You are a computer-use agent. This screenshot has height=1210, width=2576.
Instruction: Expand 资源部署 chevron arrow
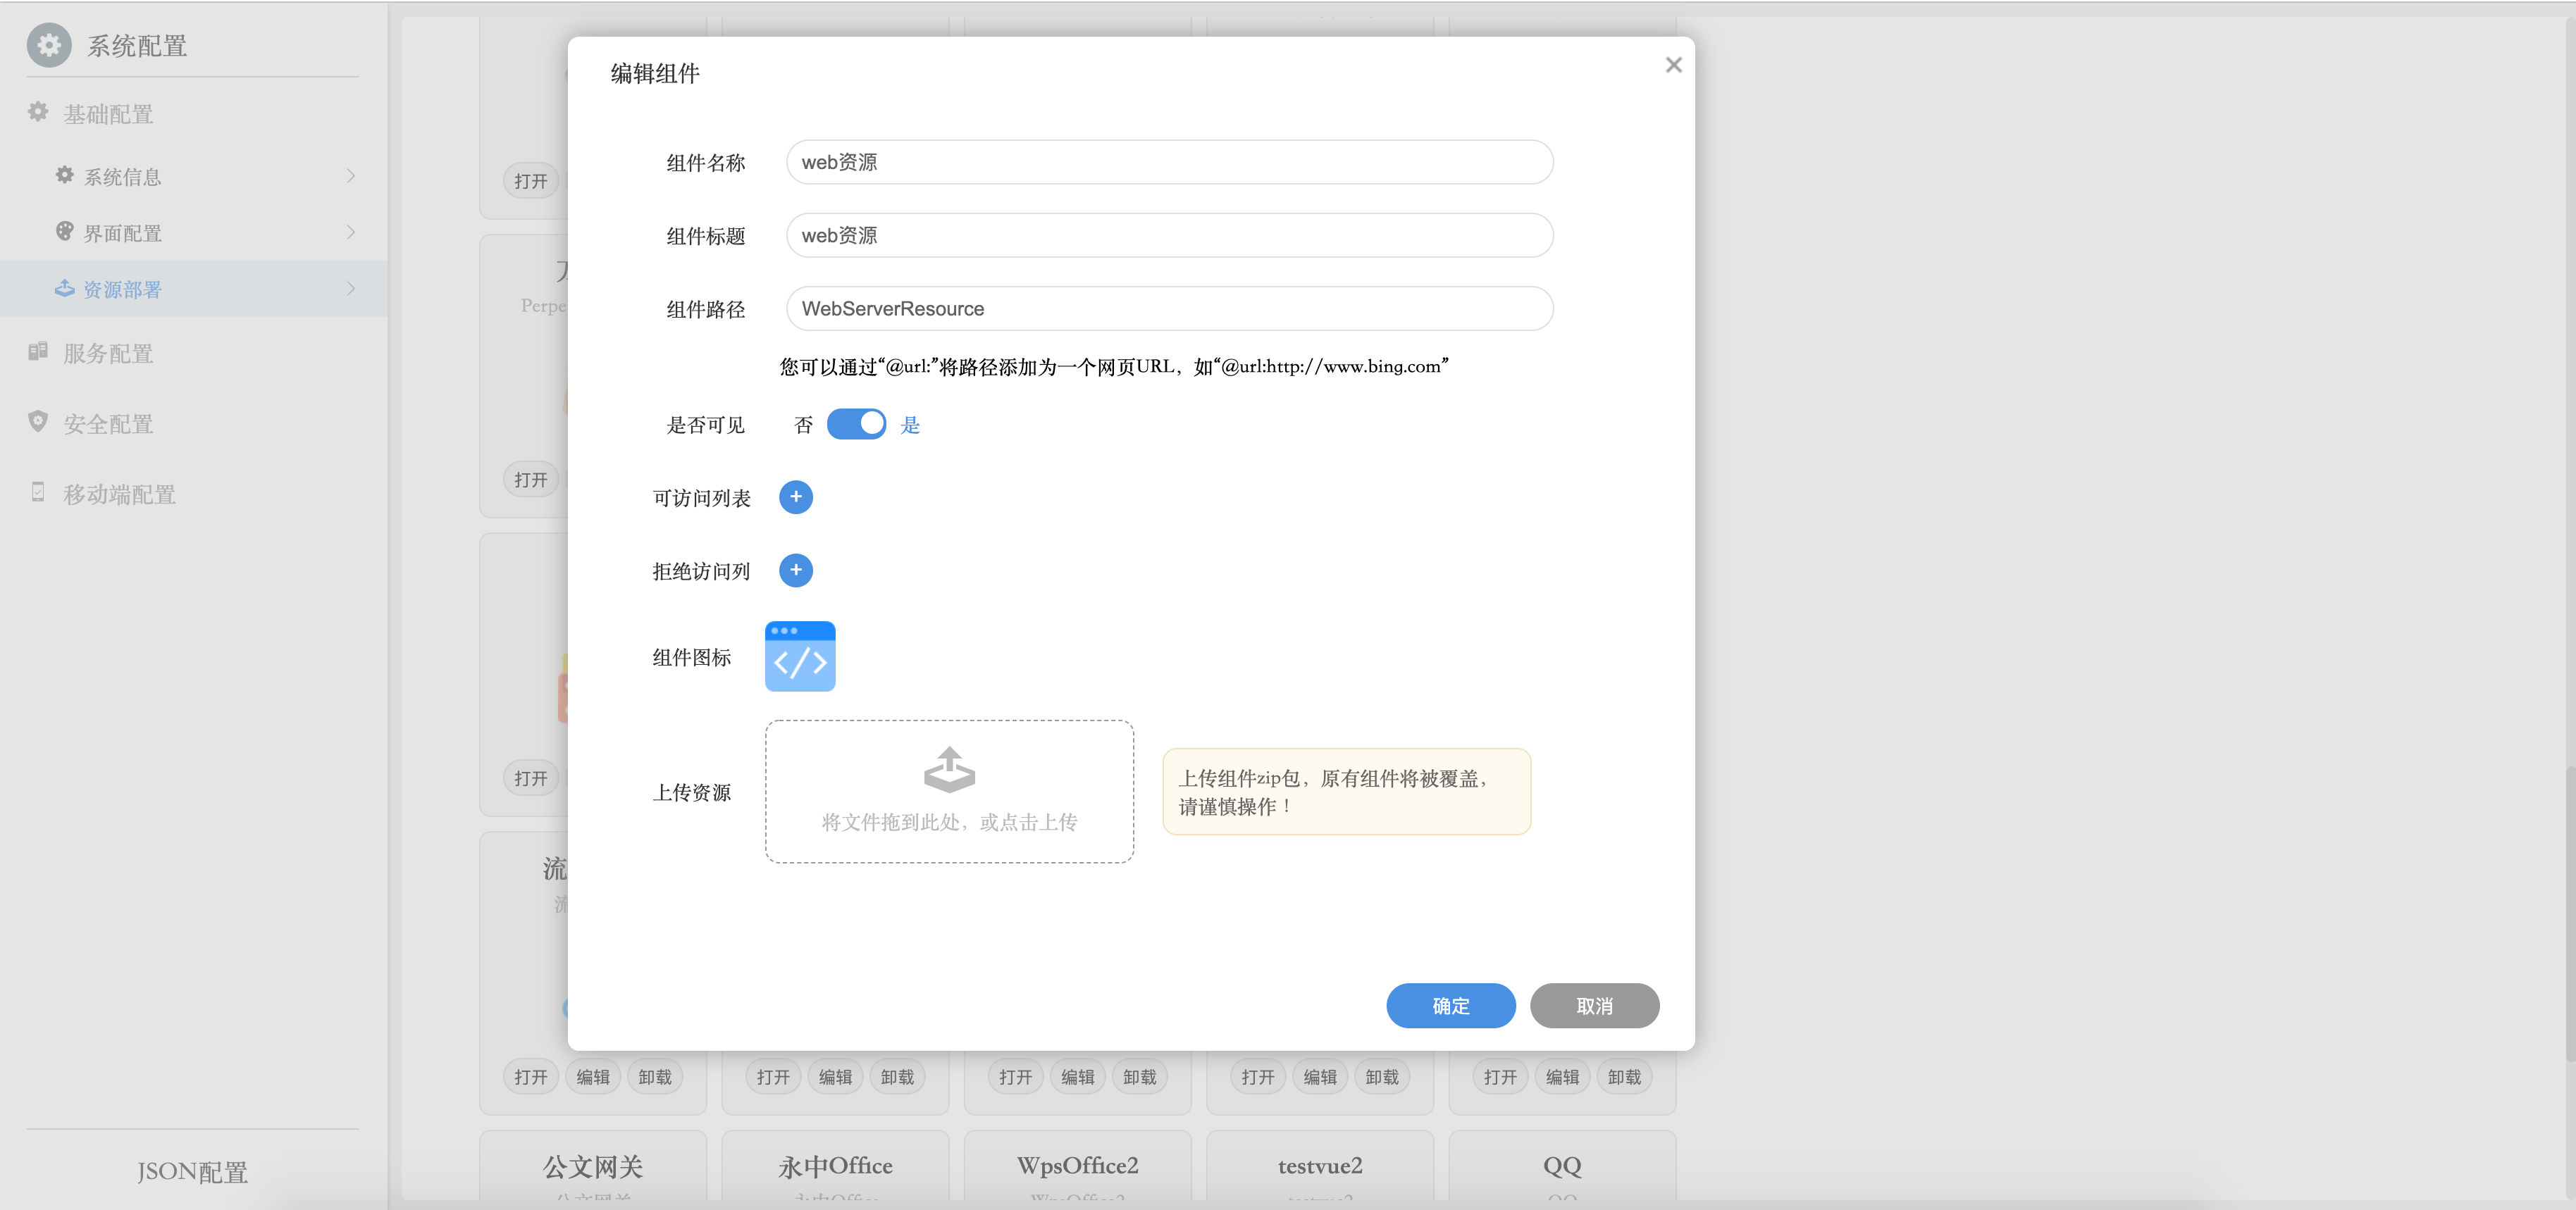point(350,289)
